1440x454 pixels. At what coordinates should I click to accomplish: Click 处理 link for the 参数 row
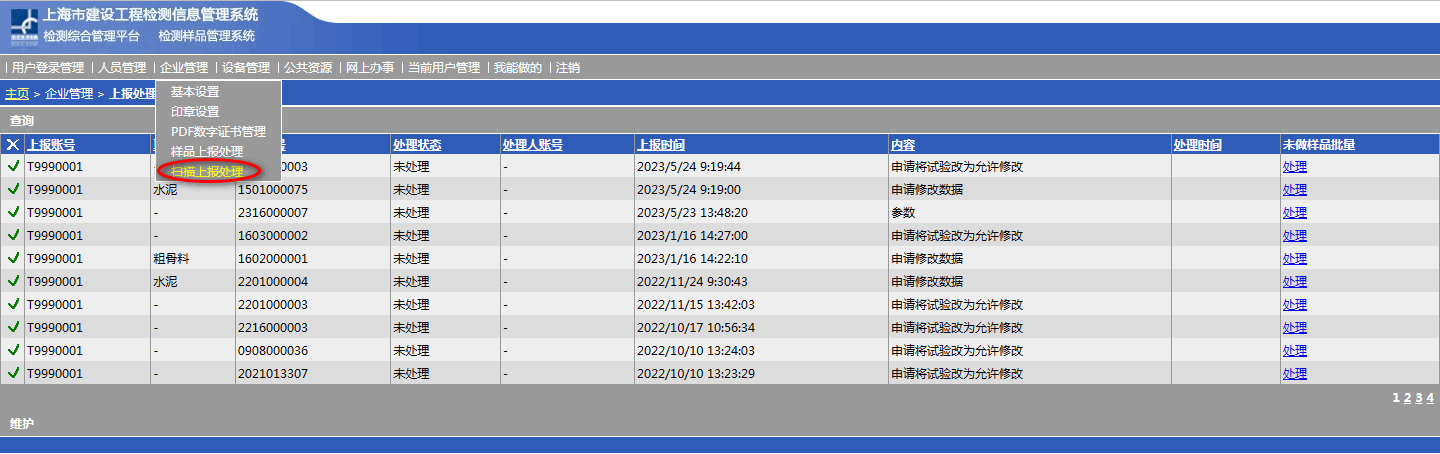pyautogui.click(x=1294, y=212)
